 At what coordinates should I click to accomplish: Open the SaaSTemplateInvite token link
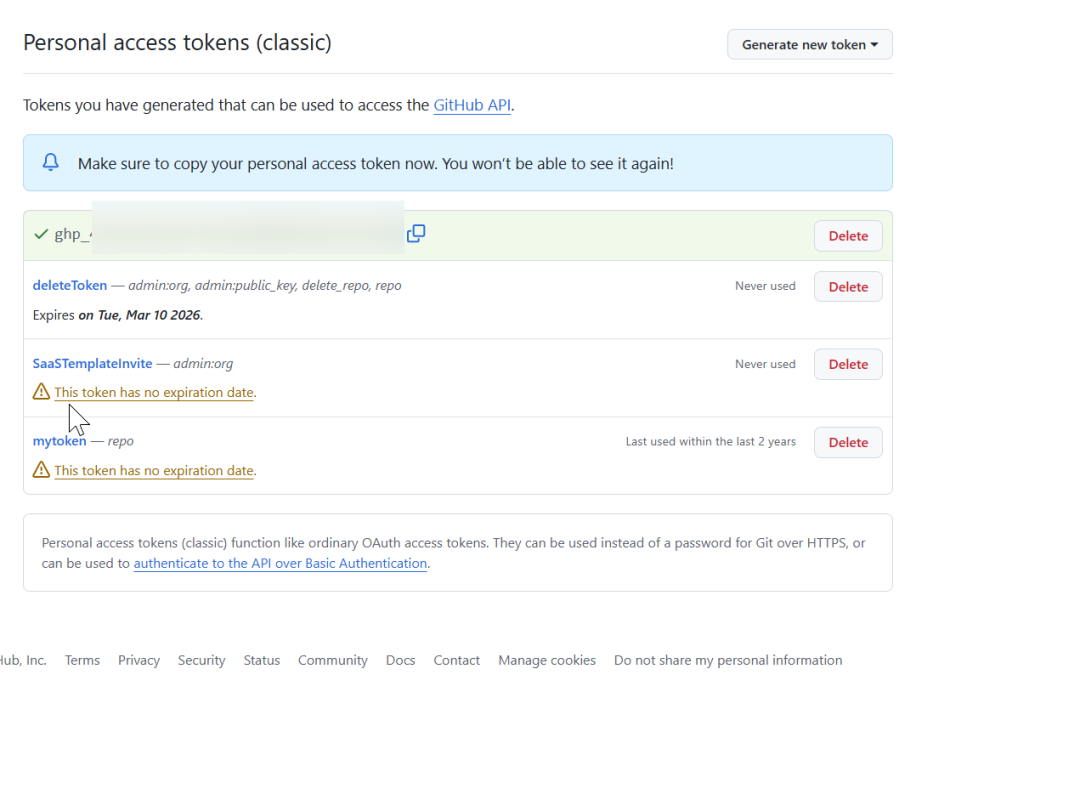(x=92, y=364)
